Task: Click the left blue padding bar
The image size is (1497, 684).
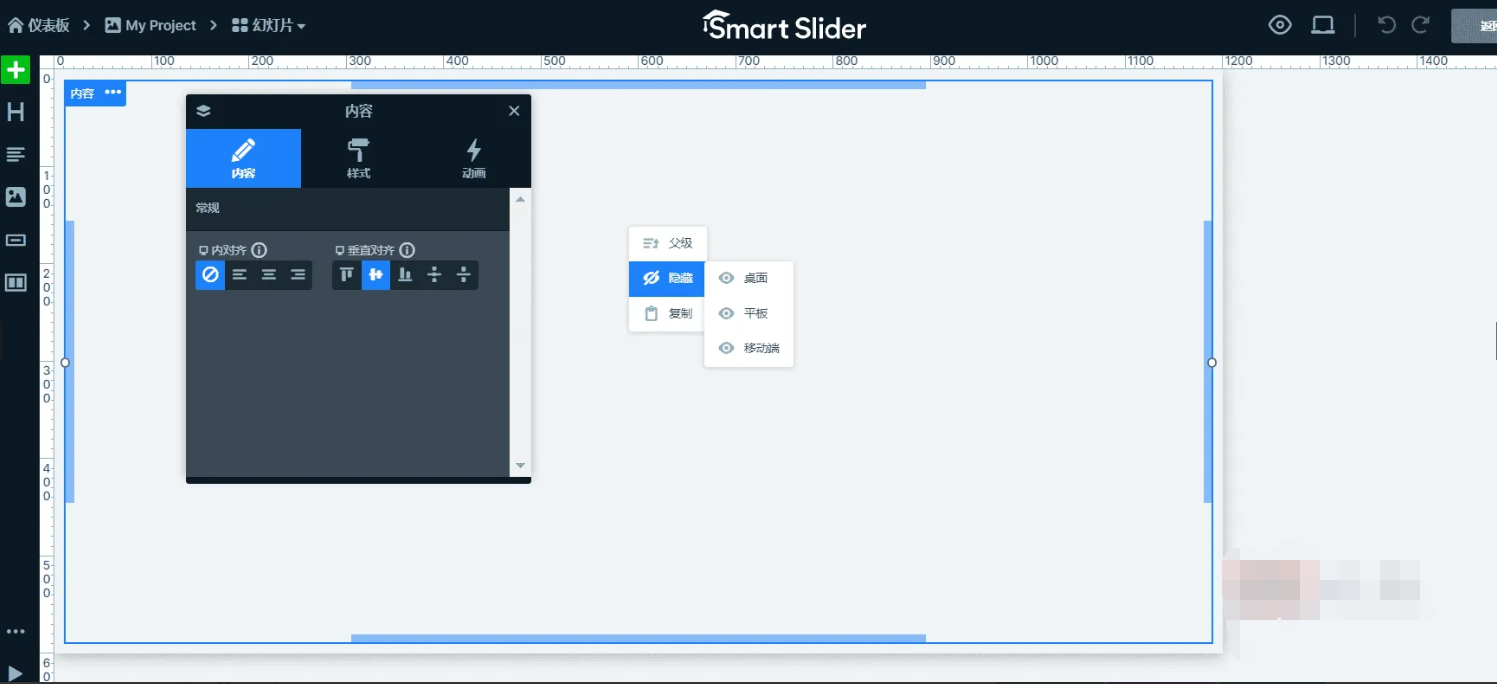Action: tap(70, 362)
